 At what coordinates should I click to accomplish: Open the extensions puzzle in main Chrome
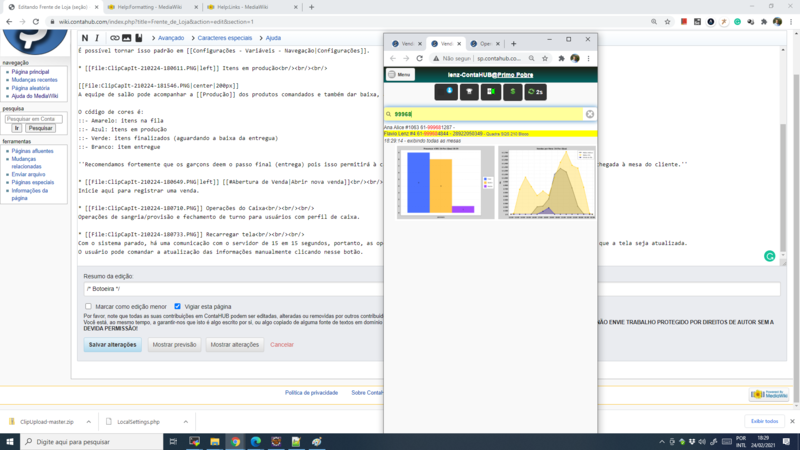[x=764, y=22]
